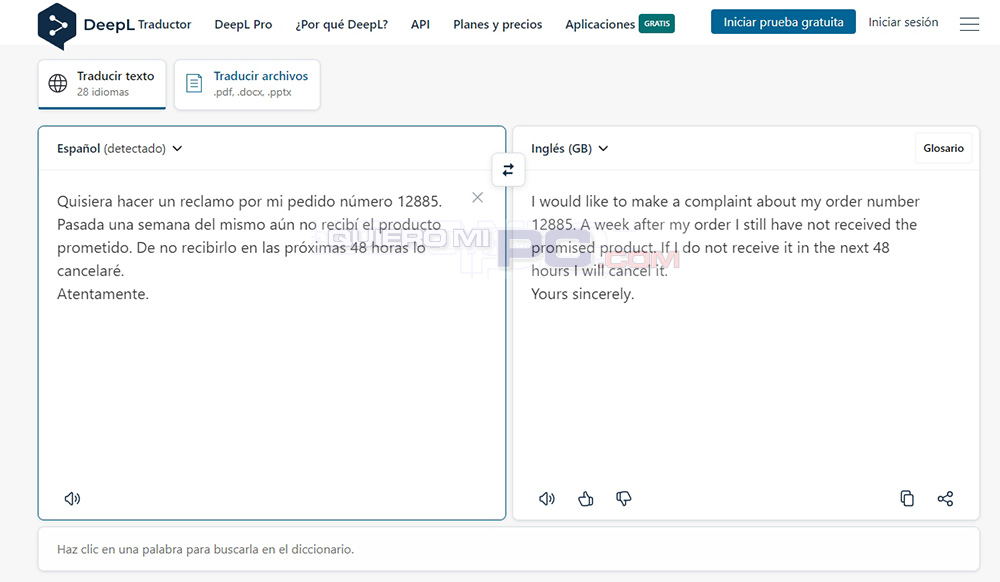Select the Traducir texto tab
Image resolution: width=1000 pixels, height=582 pixels.
pyautogui.click(x=102, y=84)
